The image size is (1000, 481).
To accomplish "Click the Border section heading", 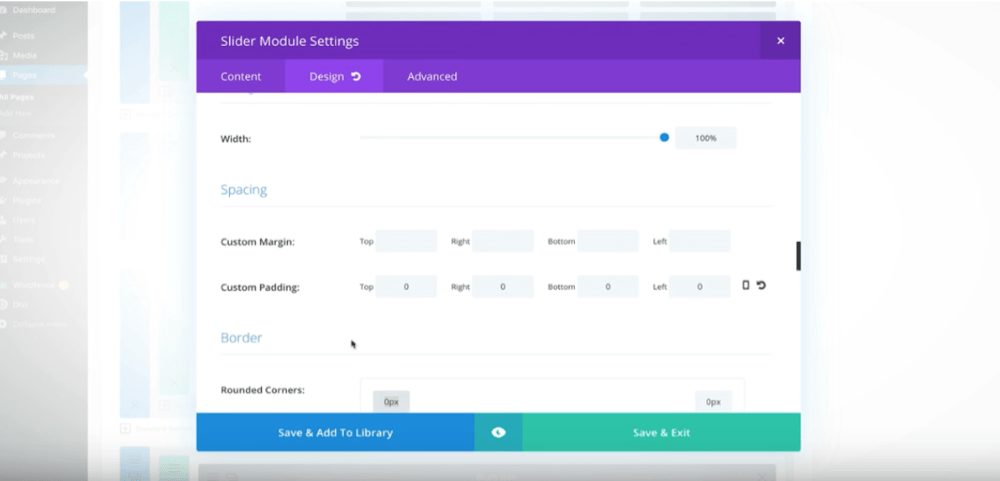I will pos(241,337).
